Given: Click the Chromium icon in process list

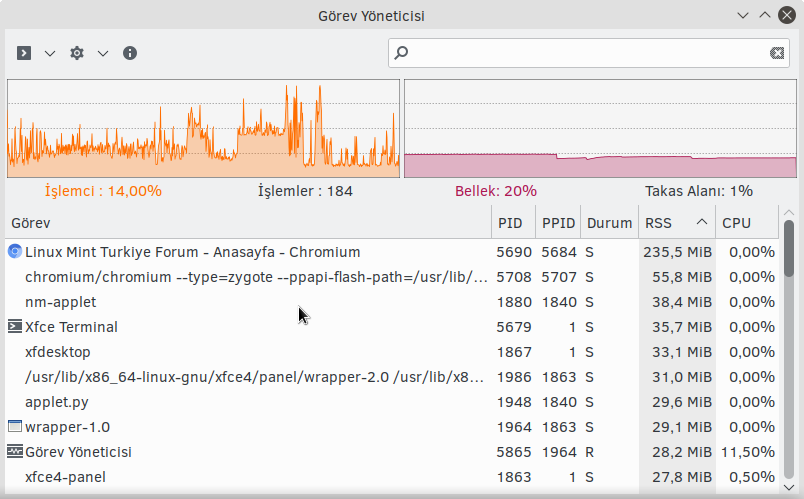Looking at the screenshot, I should (15, 252).
